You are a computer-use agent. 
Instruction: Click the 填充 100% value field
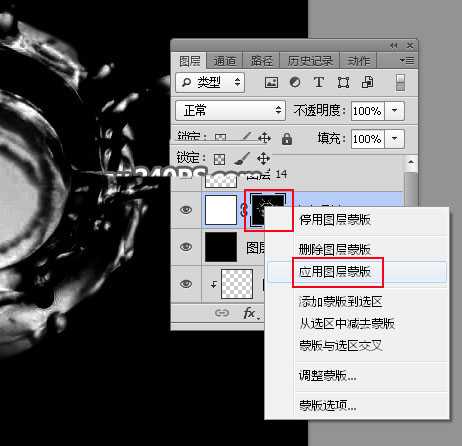click(x=368, y=139)
